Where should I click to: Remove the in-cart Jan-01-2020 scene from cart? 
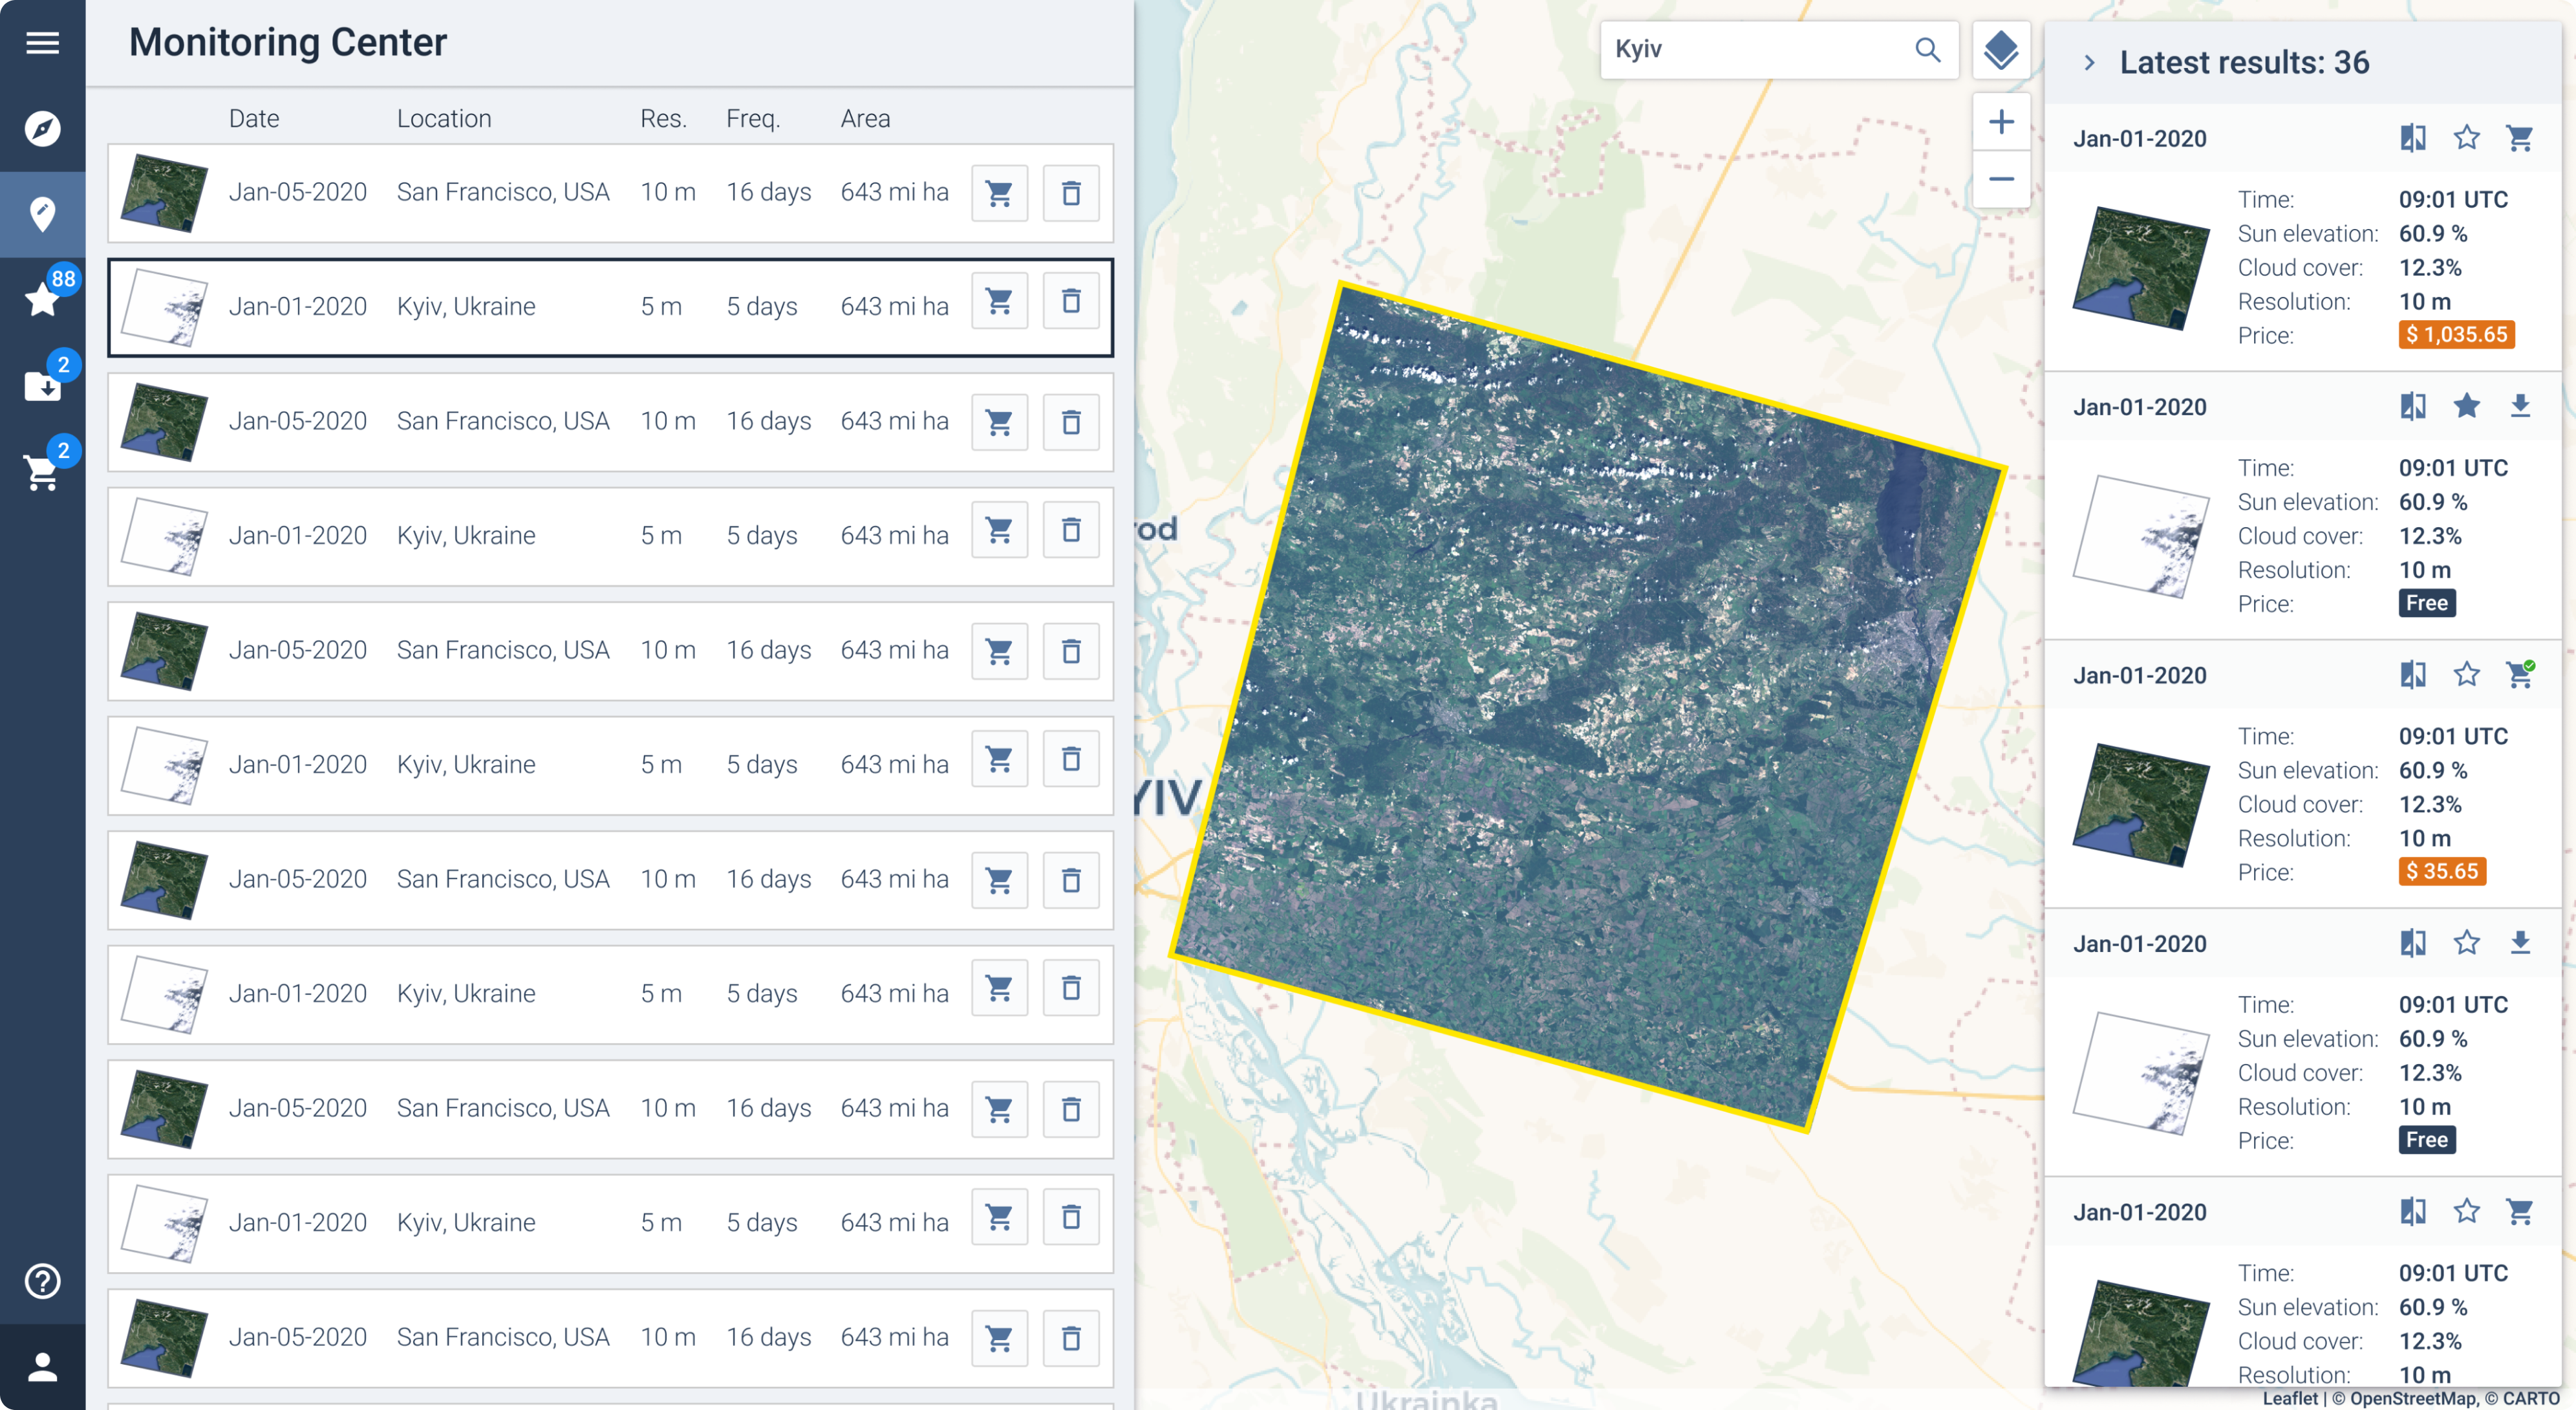2521,675
